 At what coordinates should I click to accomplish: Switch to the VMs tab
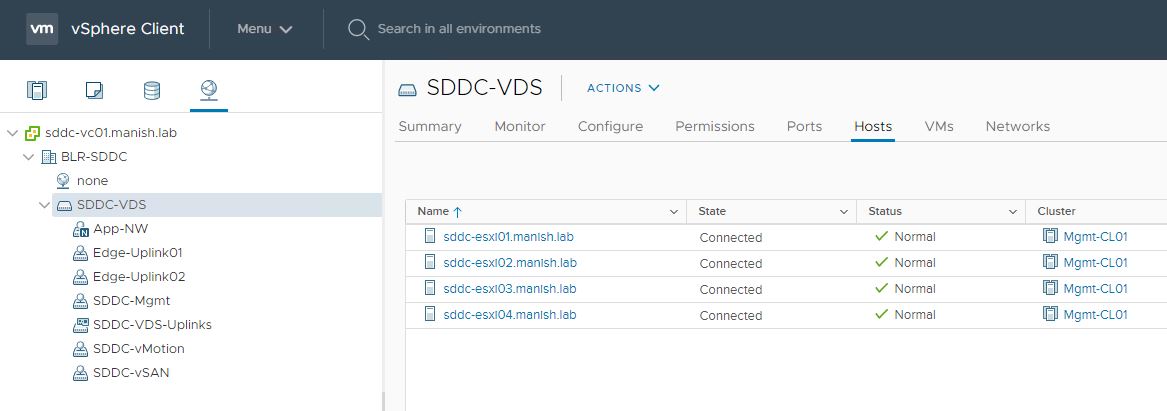click(x=939, y=127)
